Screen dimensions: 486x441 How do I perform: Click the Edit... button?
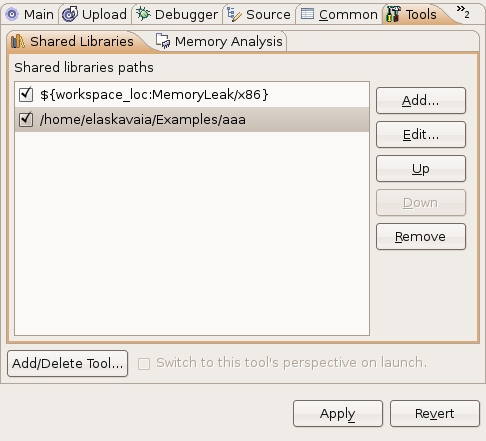point(421,135)
